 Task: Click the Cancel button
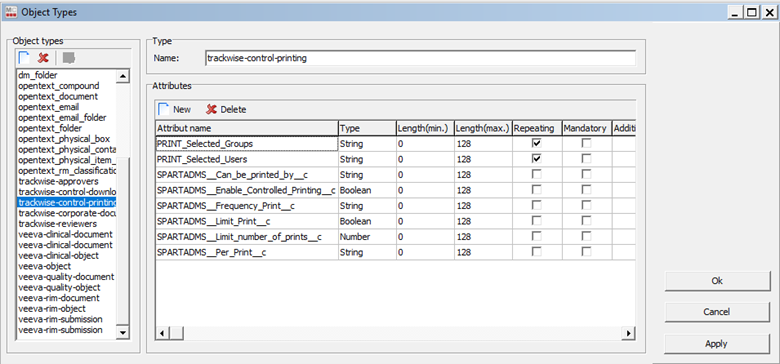click(x=717, y=312)
